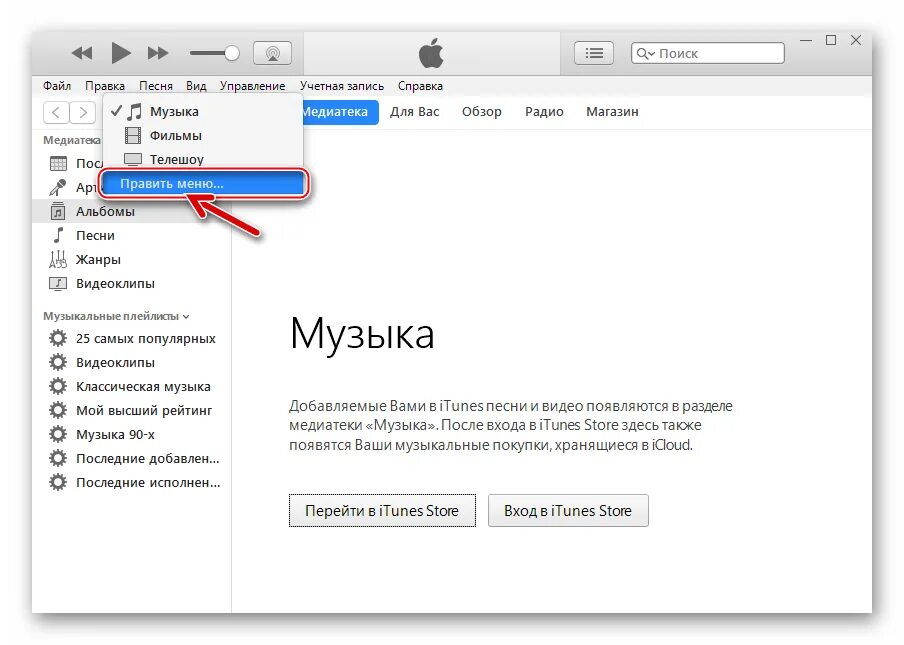Click gear icon of Мой высший рейтинг
Screen dimensions: 904x645
pos(58,410)
